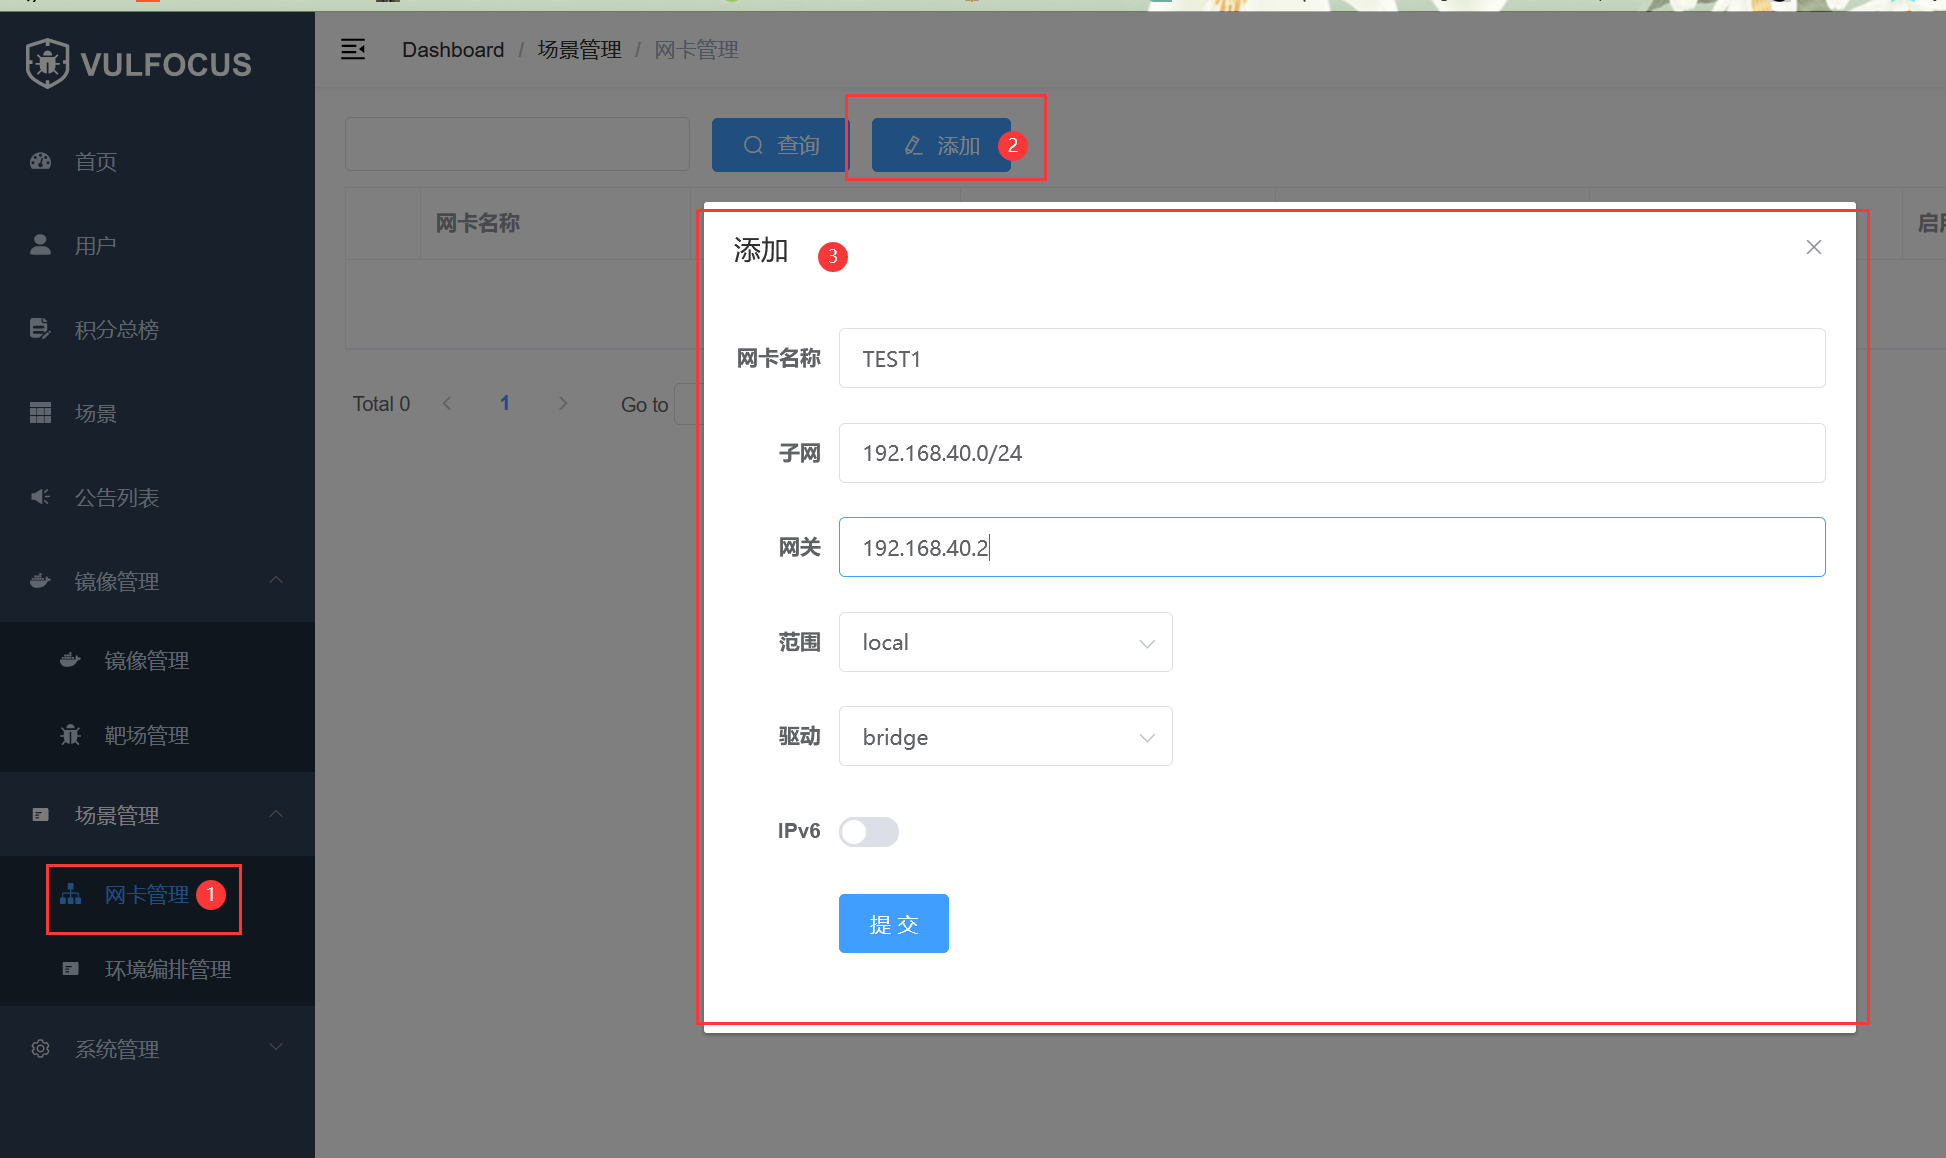Click the 积分总榜 scoreboard icon
Screen dimensions: 1946x1158
coord(40,329)
